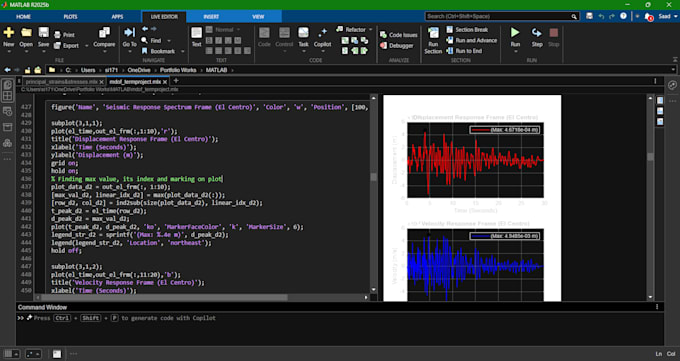Click the top sidebar panel icon at left edge
Image resolution: width=680 pixels, height=361 pixels.
7,85
